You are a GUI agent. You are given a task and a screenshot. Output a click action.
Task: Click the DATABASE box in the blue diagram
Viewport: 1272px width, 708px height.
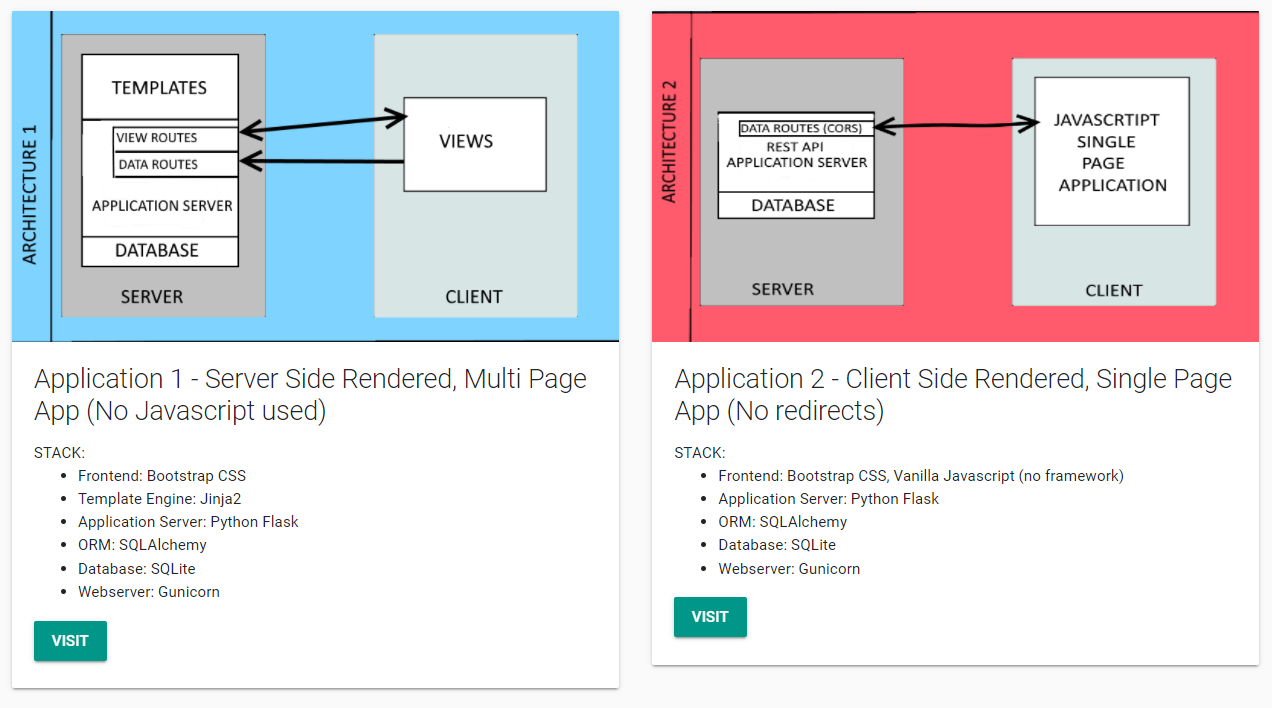(x=158, y=251)
